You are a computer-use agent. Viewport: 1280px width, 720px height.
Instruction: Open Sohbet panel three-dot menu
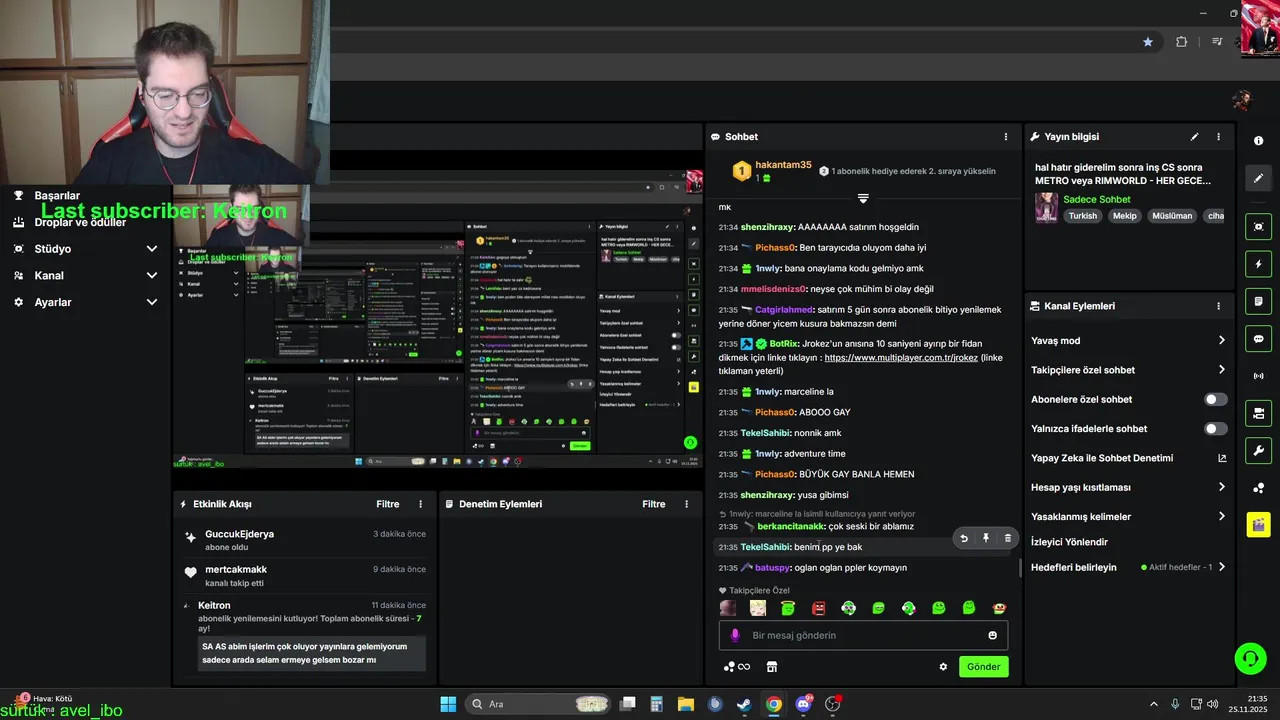1006,137
